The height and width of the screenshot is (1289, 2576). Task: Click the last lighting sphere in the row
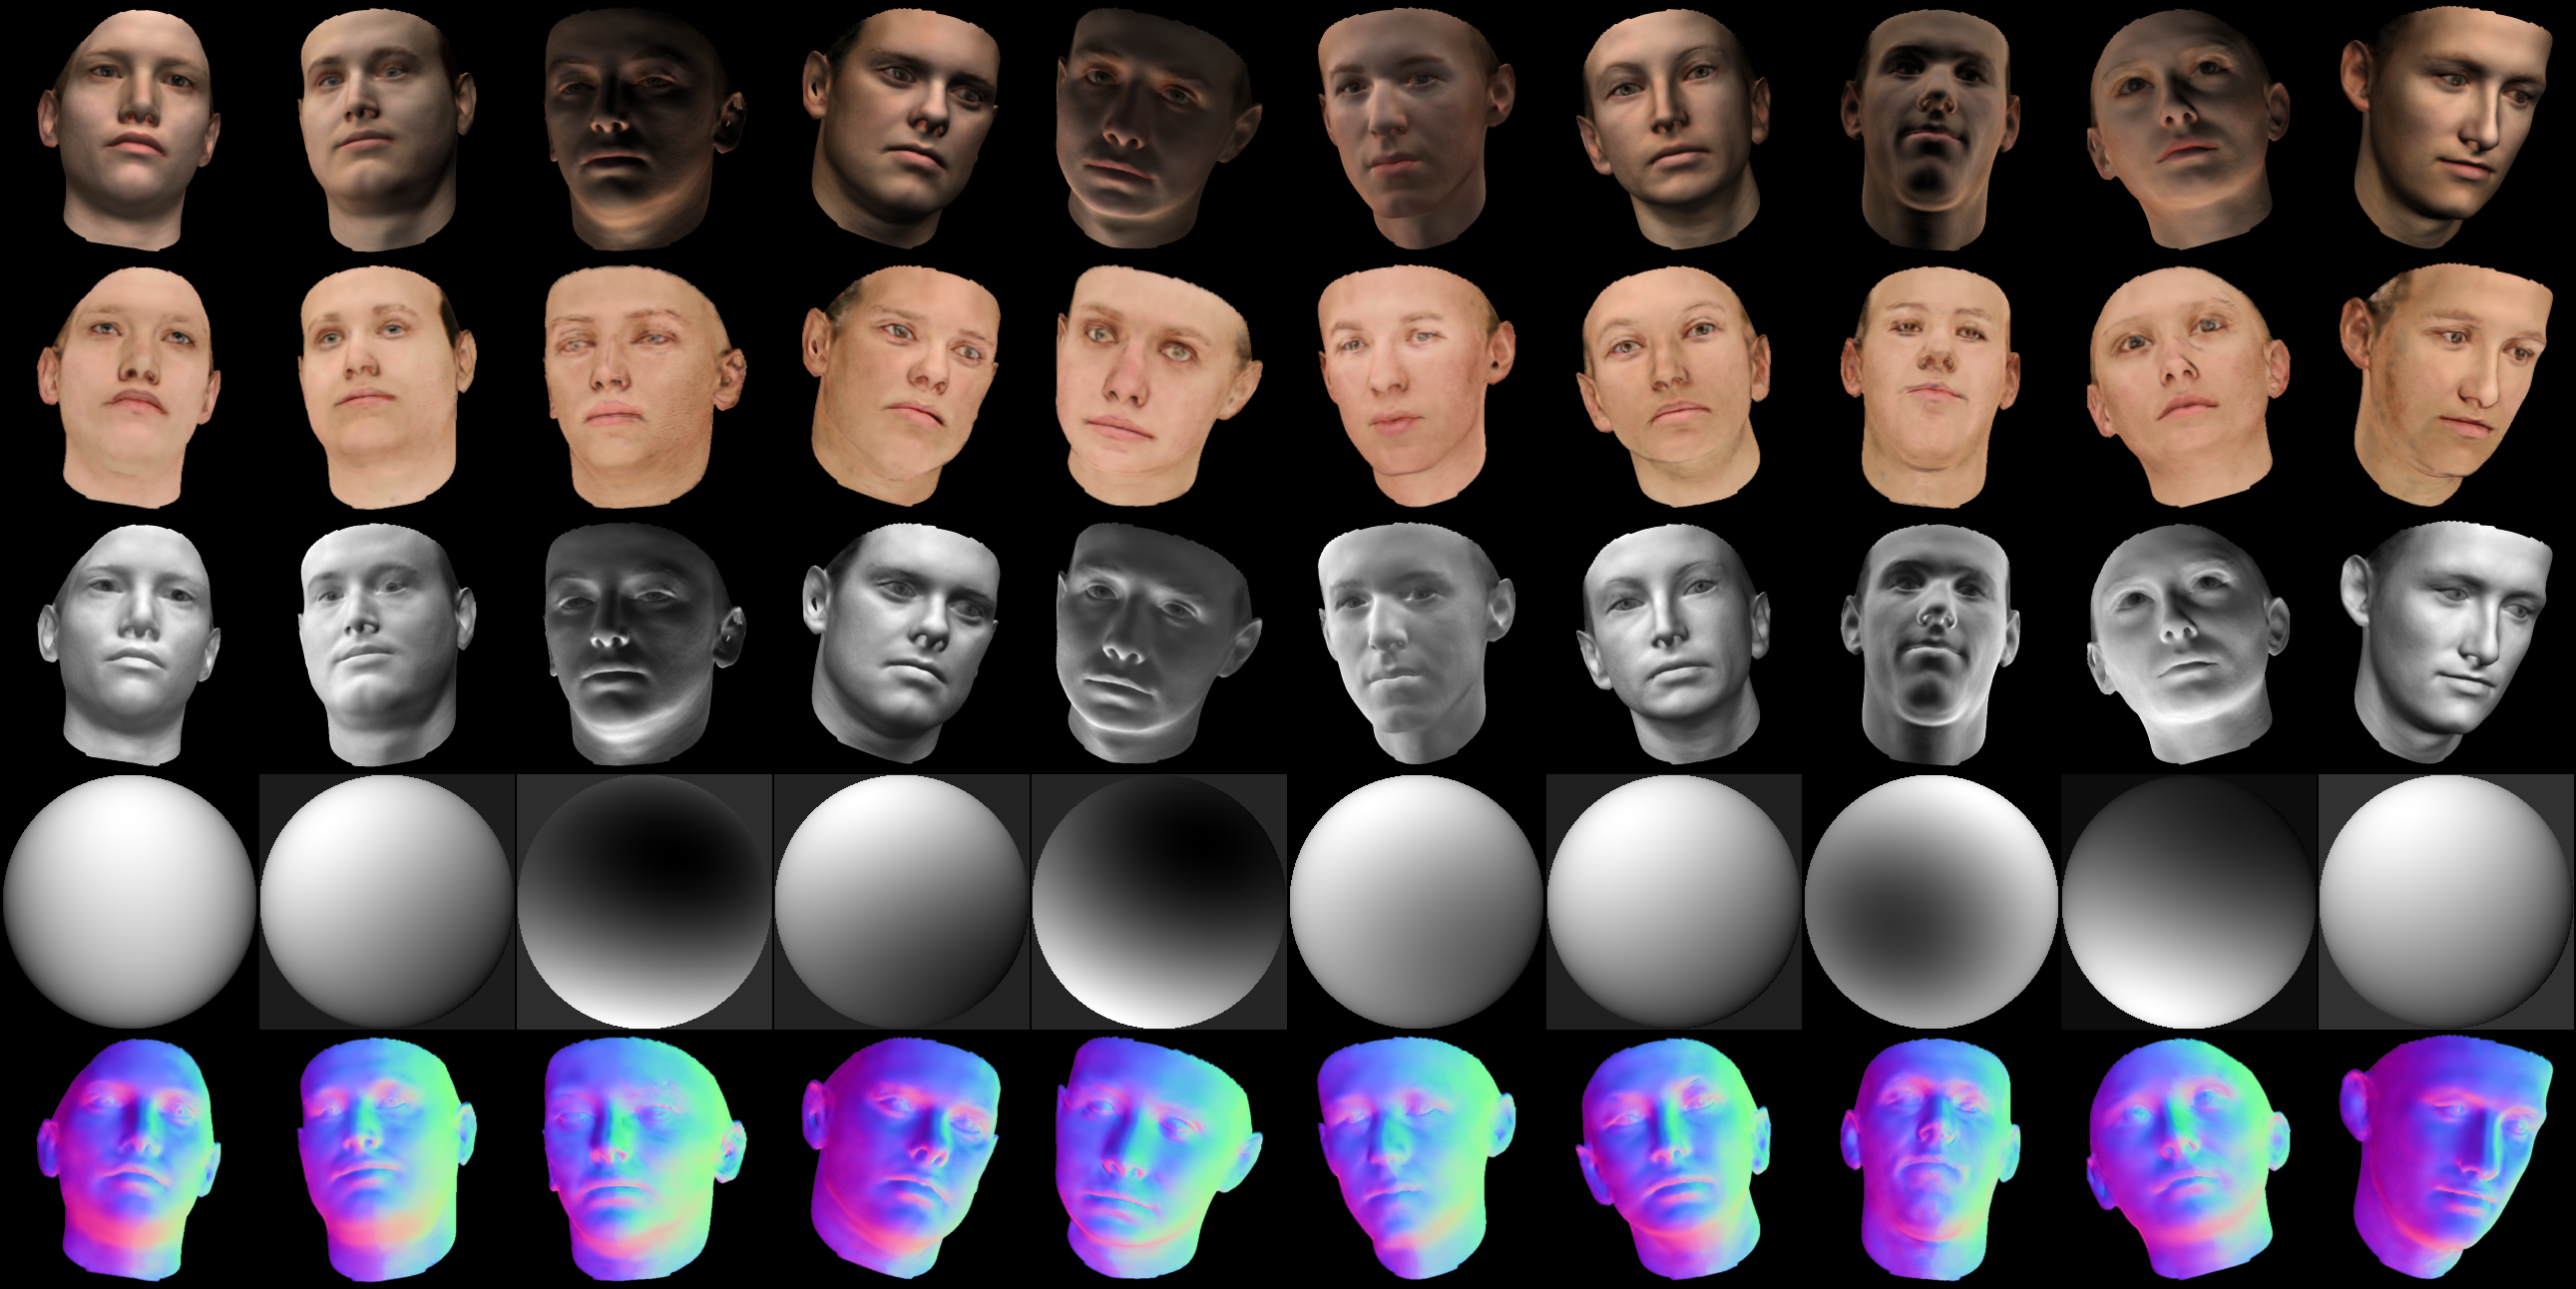pyautogui.click(x=2446, y=902)
